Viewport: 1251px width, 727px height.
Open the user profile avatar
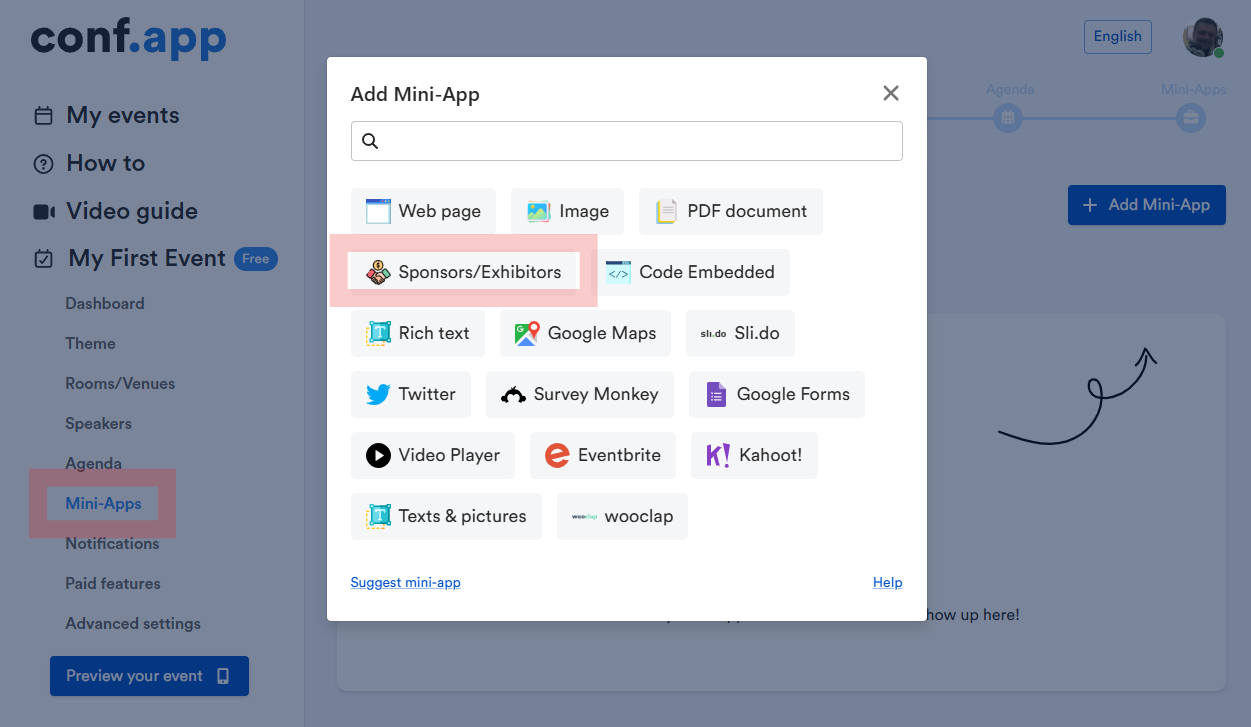(x=1202, y=37)
